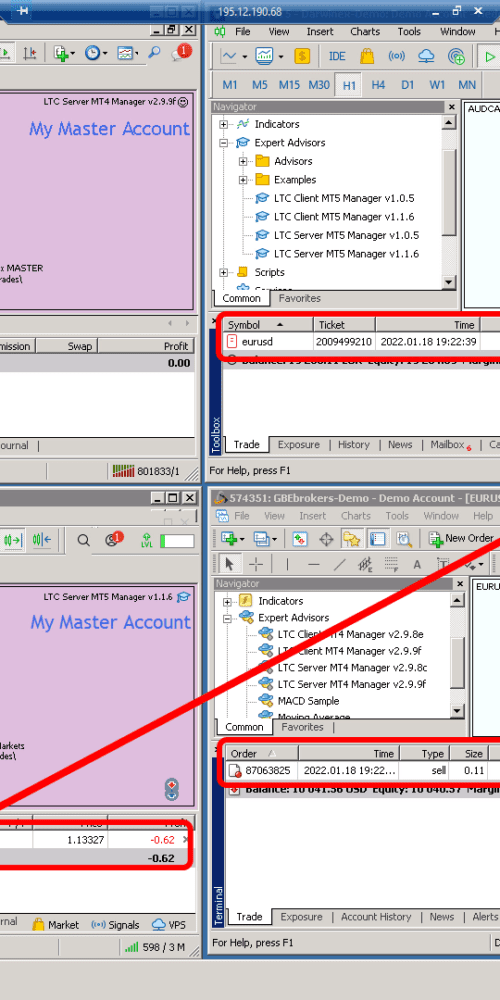Click the New Order button
This screenshot has height=1000, width=500.
463,538
